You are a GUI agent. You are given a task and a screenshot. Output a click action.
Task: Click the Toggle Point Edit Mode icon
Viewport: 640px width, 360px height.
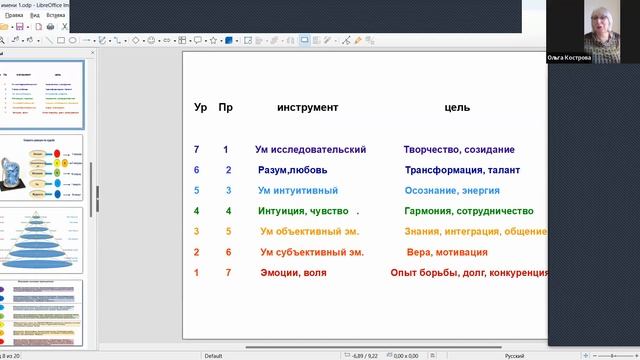point(347,40)
